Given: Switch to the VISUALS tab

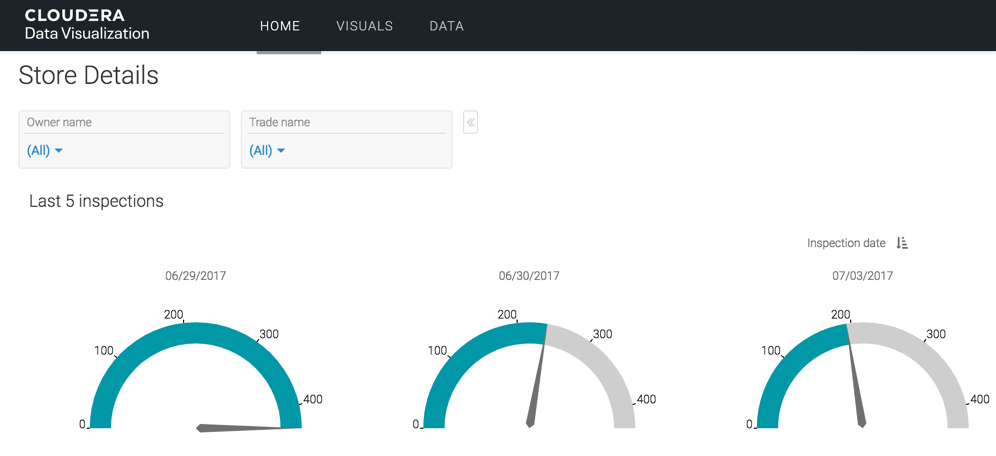Looking at the screenshot, I should 364,26.
